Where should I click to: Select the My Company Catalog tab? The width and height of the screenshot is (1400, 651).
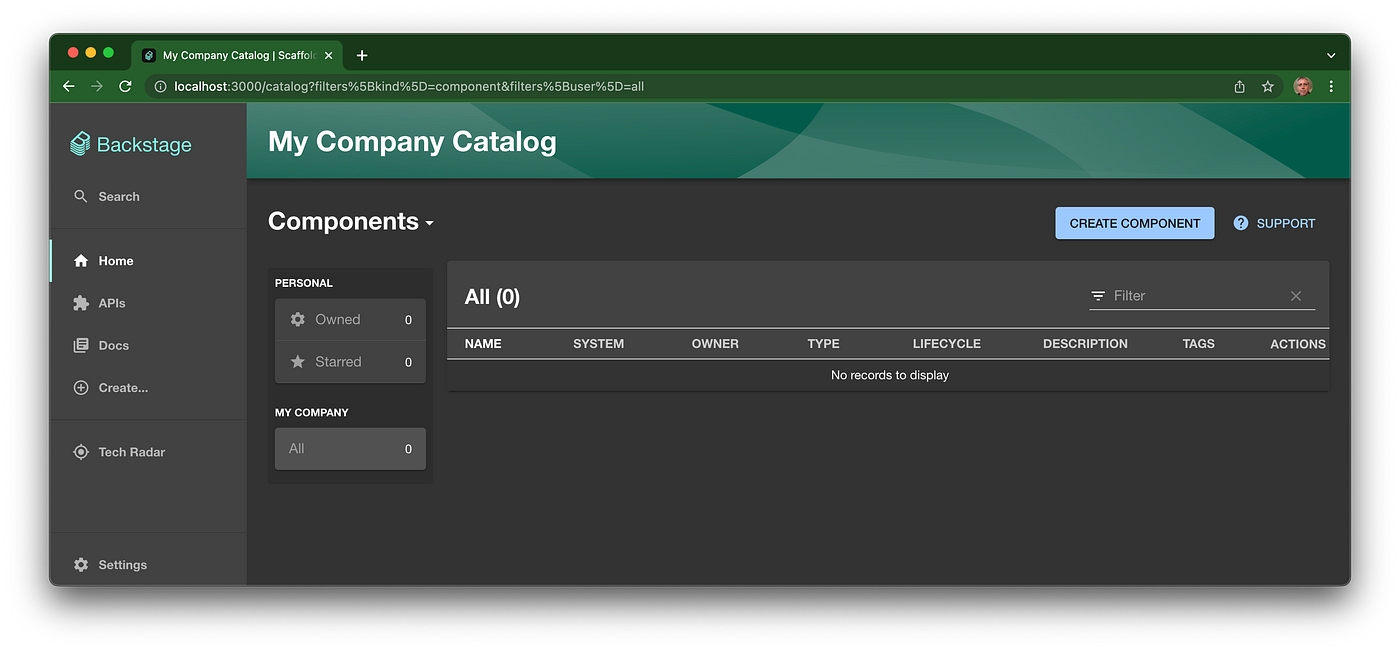point(237,55)
